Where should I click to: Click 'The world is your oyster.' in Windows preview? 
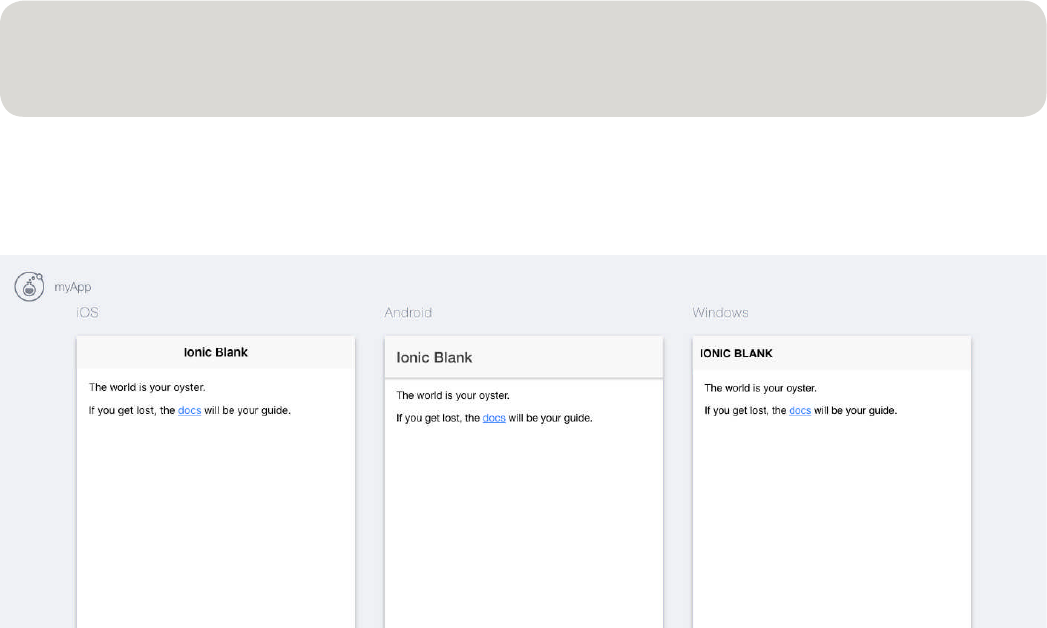[x=760, y=388]
